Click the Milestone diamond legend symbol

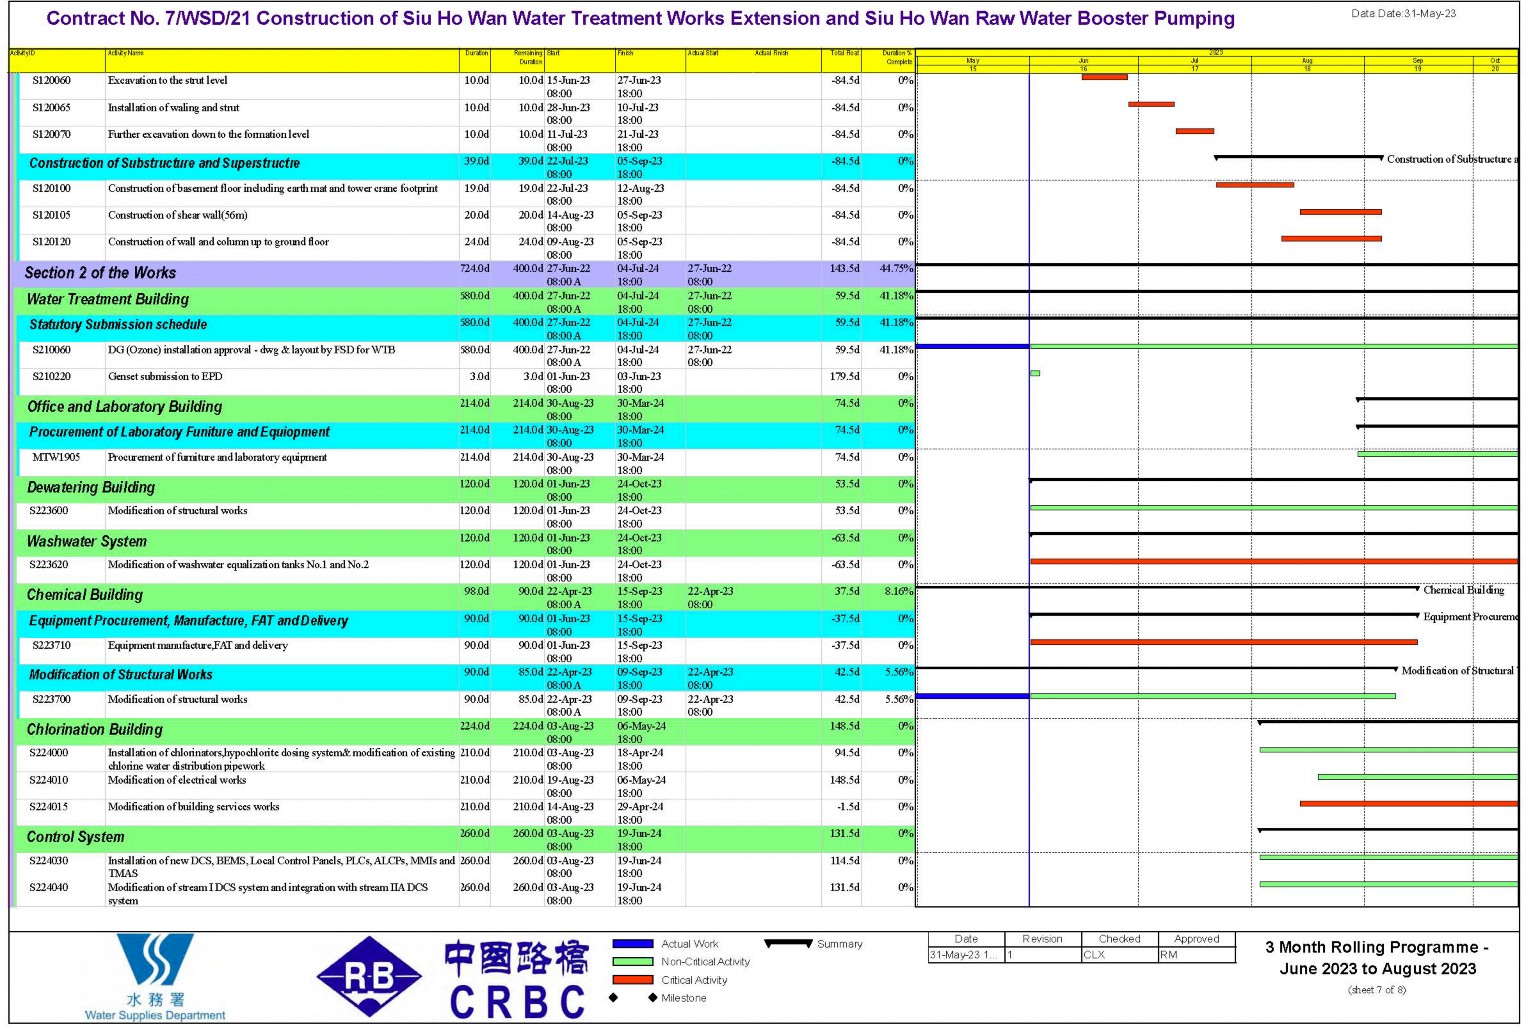[x=632, y=998]
